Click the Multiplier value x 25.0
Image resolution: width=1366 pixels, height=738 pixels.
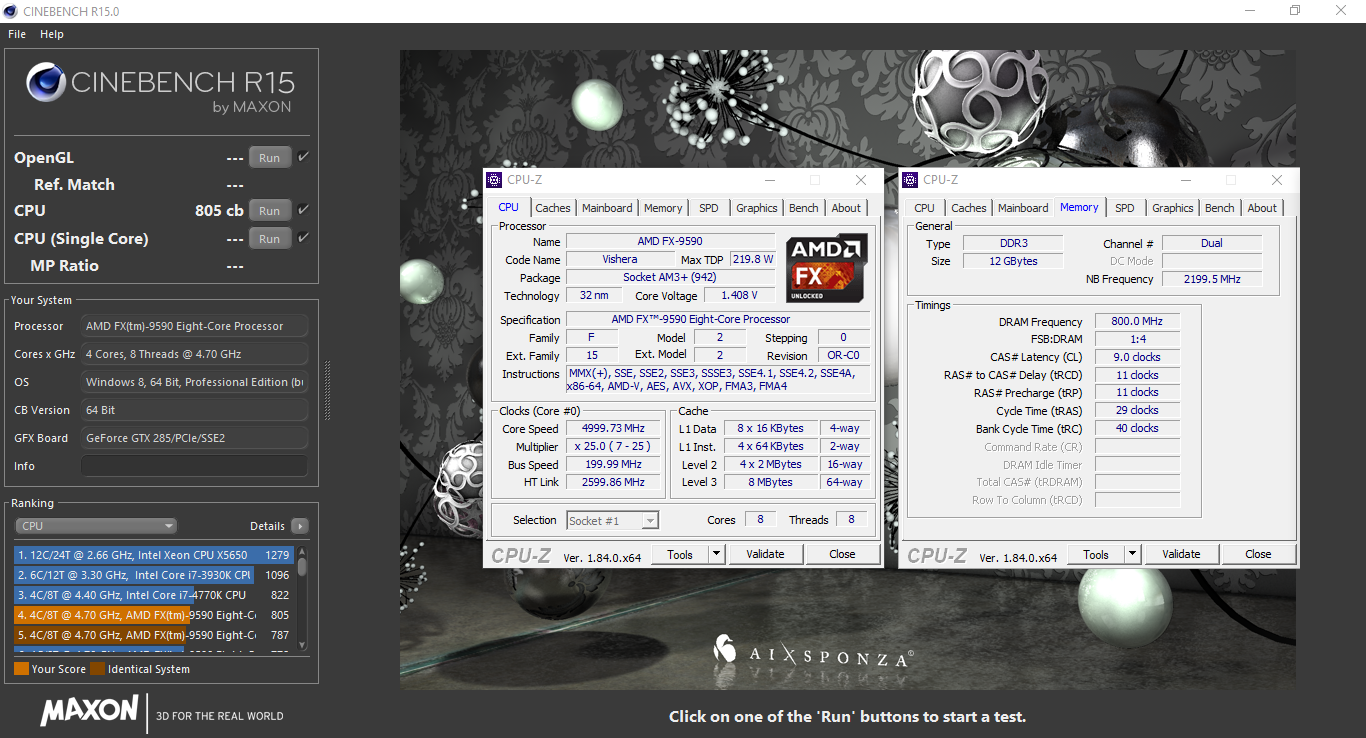click(x=613, y=447)
